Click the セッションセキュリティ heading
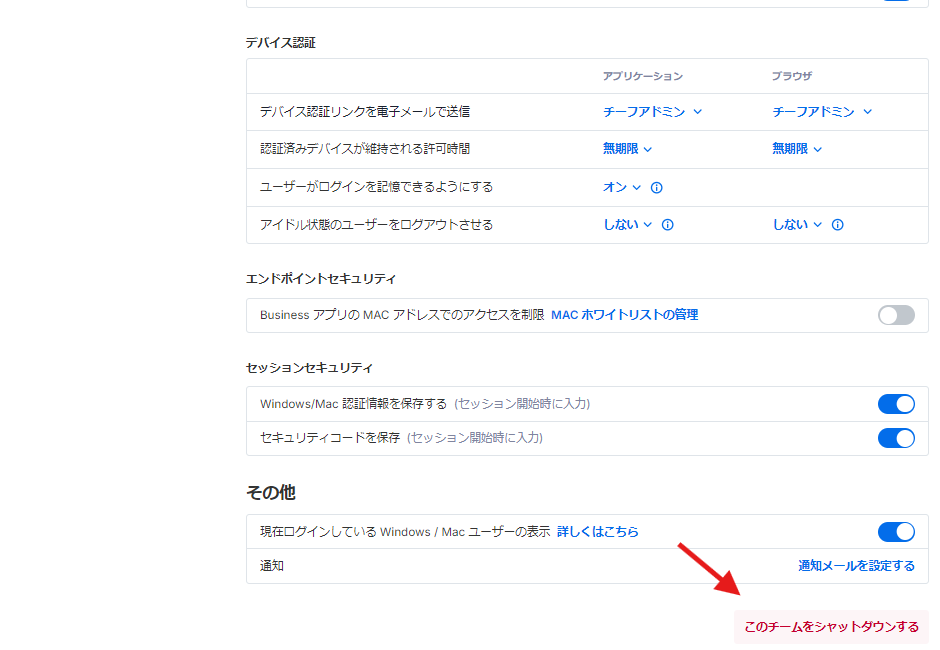The height and width of the screenshot is (650, 940). 309,368
